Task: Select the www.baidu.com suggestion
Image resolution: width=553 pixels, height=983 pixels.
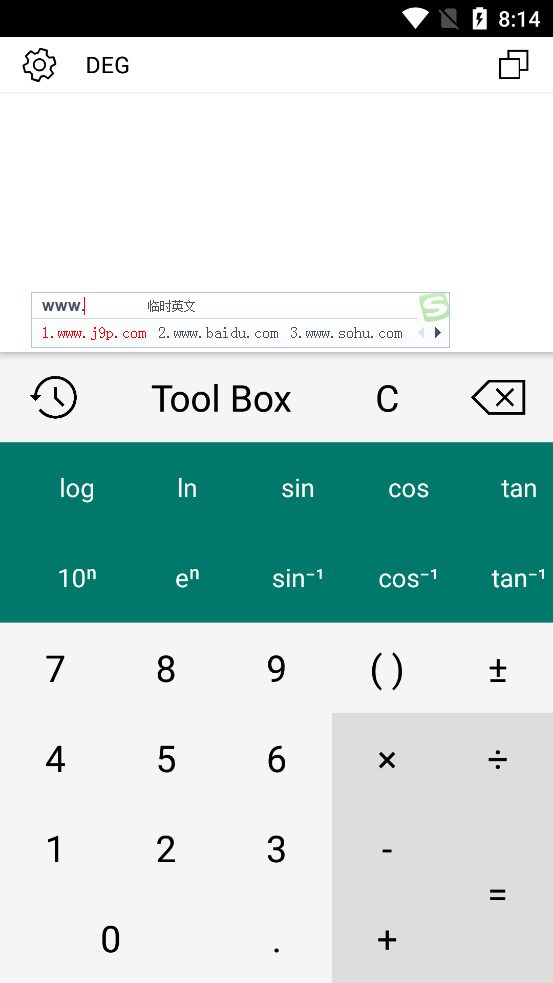Action: point(218,334)
